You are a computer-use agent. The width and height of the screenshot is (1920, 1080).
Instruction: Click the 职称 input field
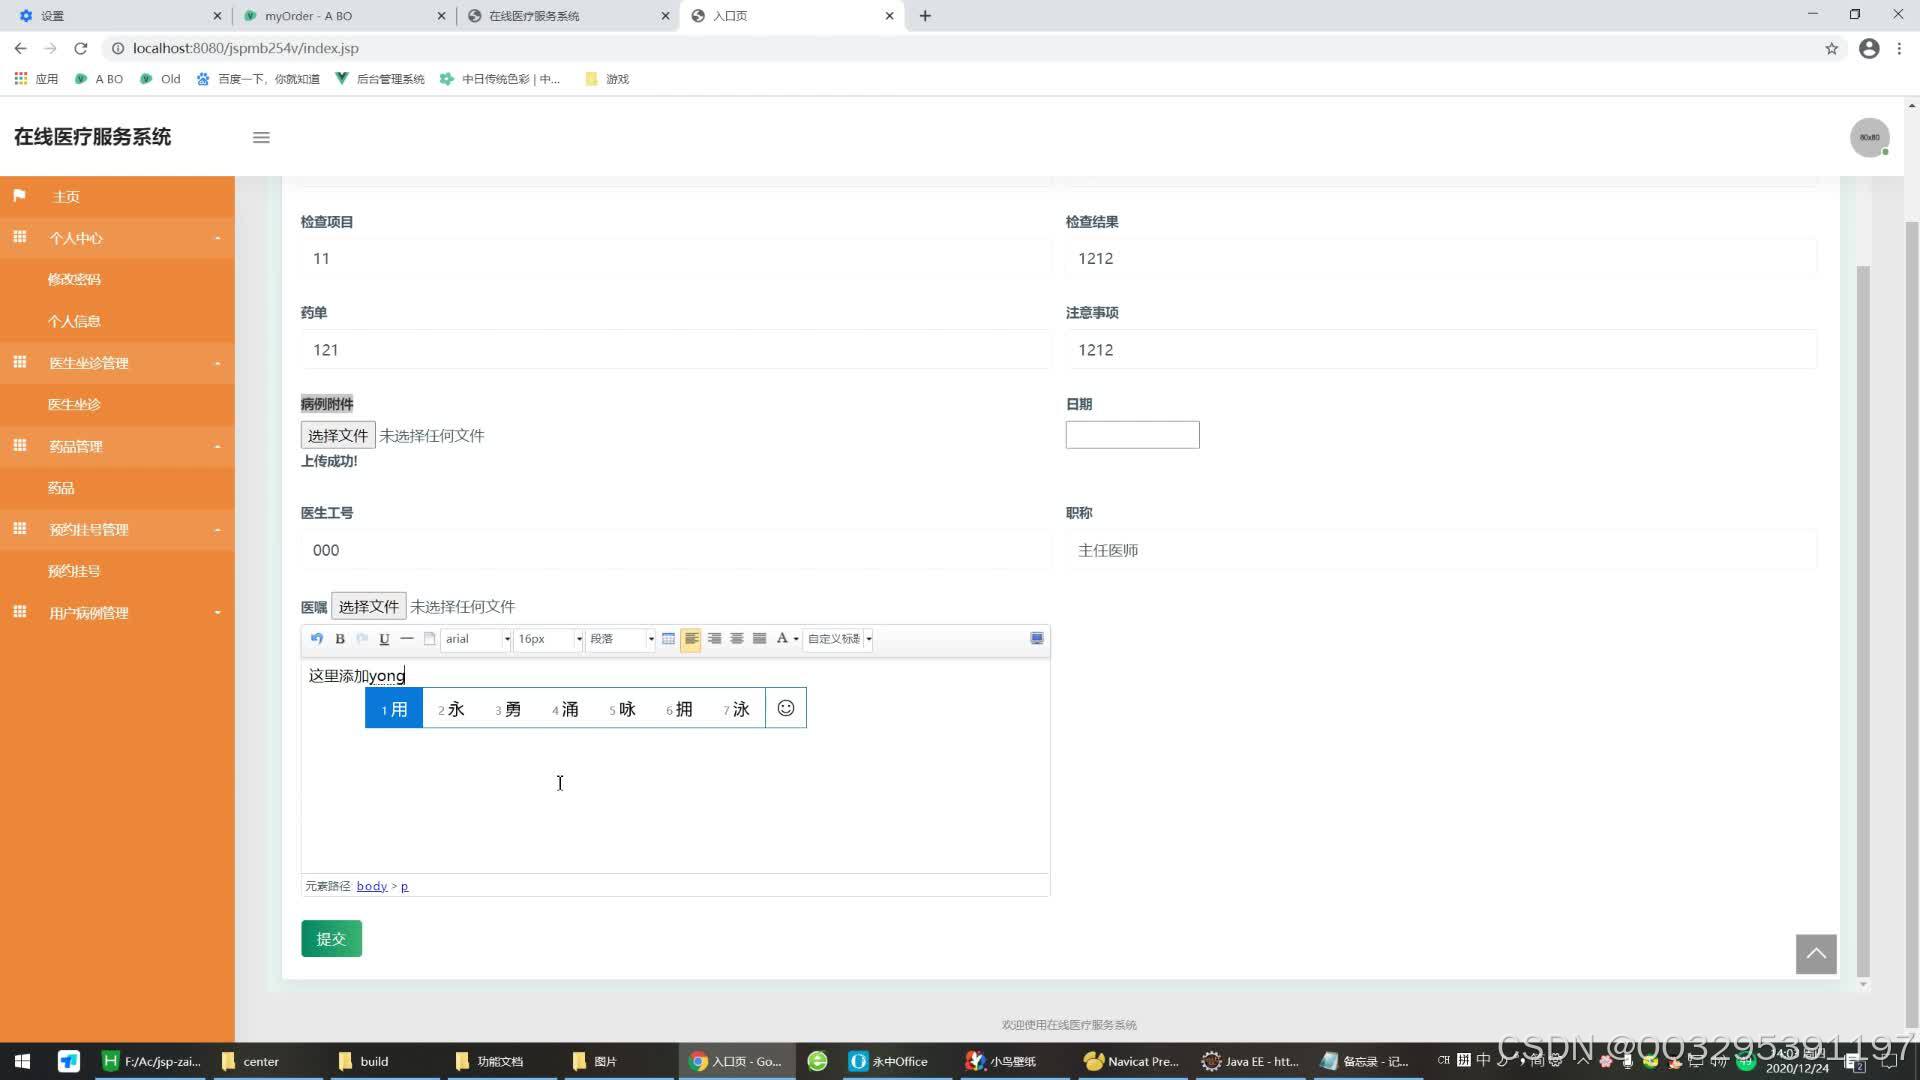[x=1441, y=550]
